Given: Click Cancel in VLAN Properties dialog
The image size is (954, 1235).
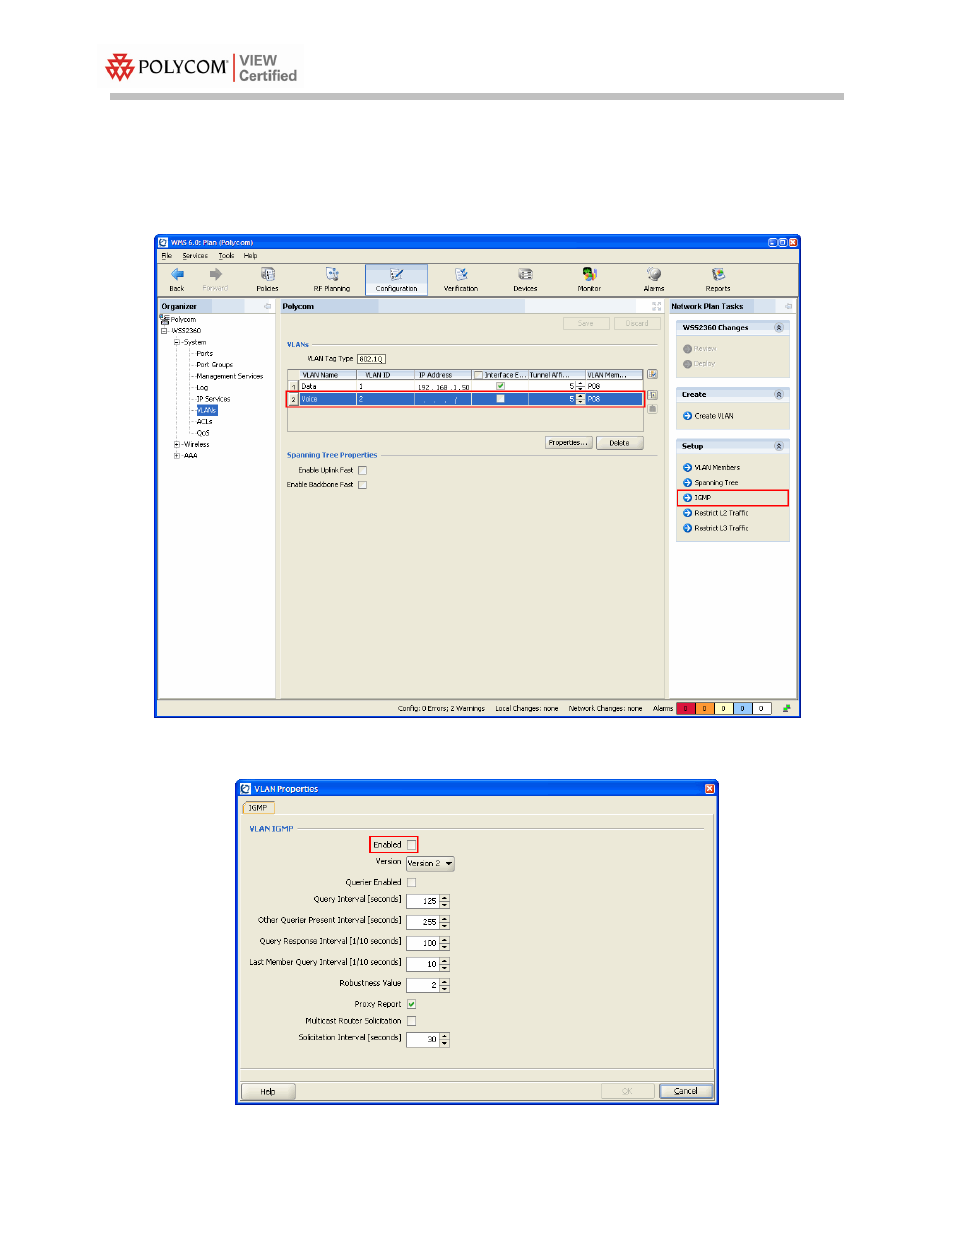Looking at the screenshot, I should click(x=686, y=1091).
